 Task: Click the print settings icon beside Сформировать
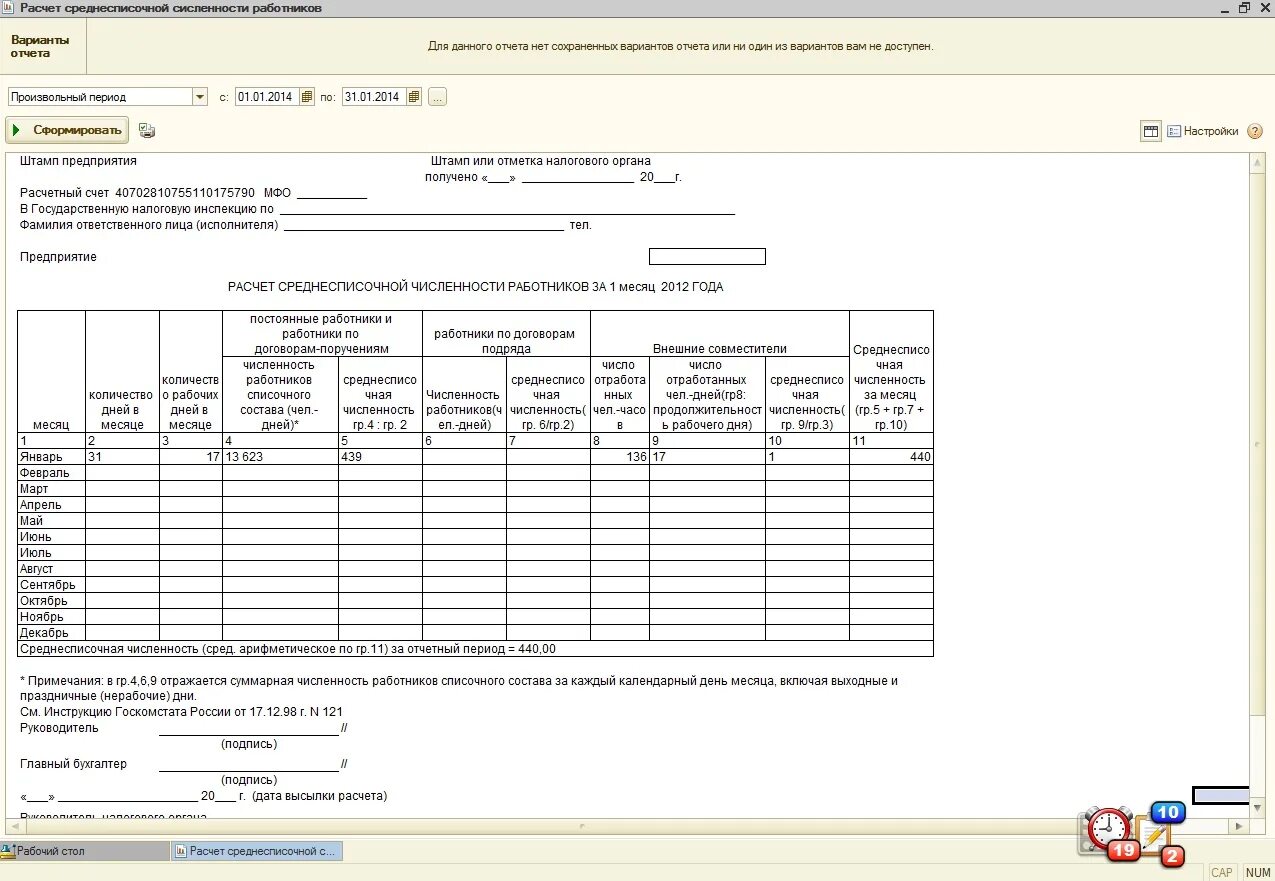(147, 130)
